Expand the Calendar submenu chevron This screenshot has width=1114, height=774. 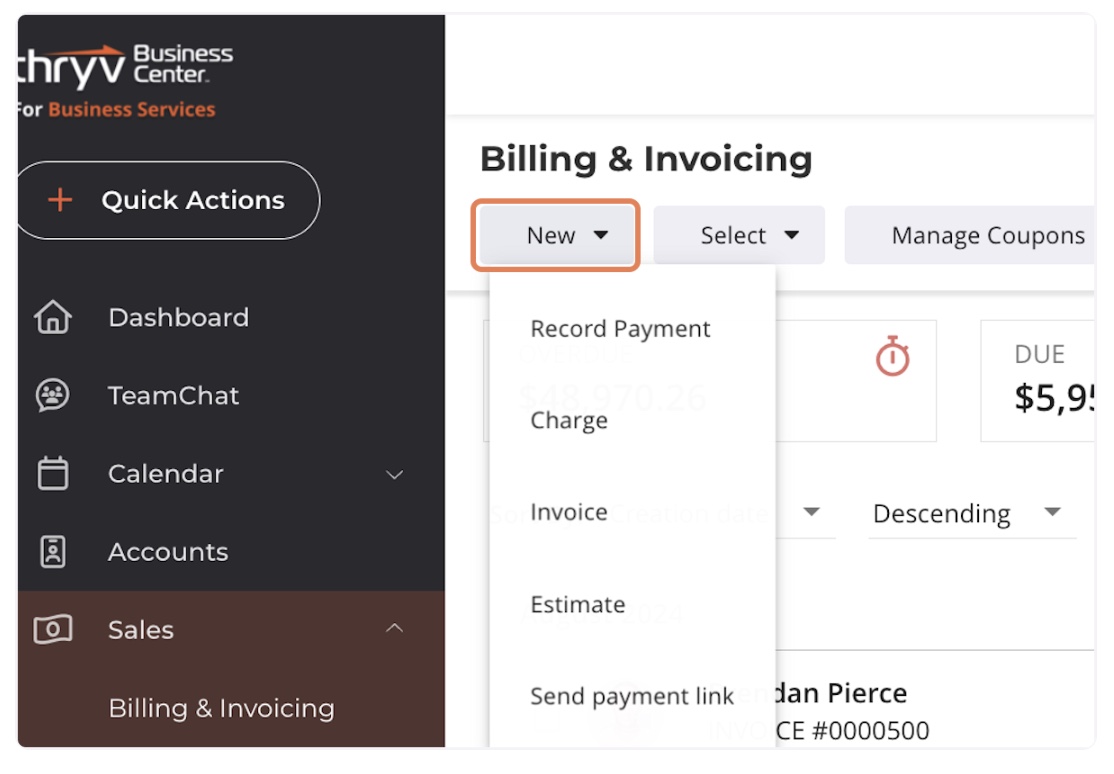394,474
